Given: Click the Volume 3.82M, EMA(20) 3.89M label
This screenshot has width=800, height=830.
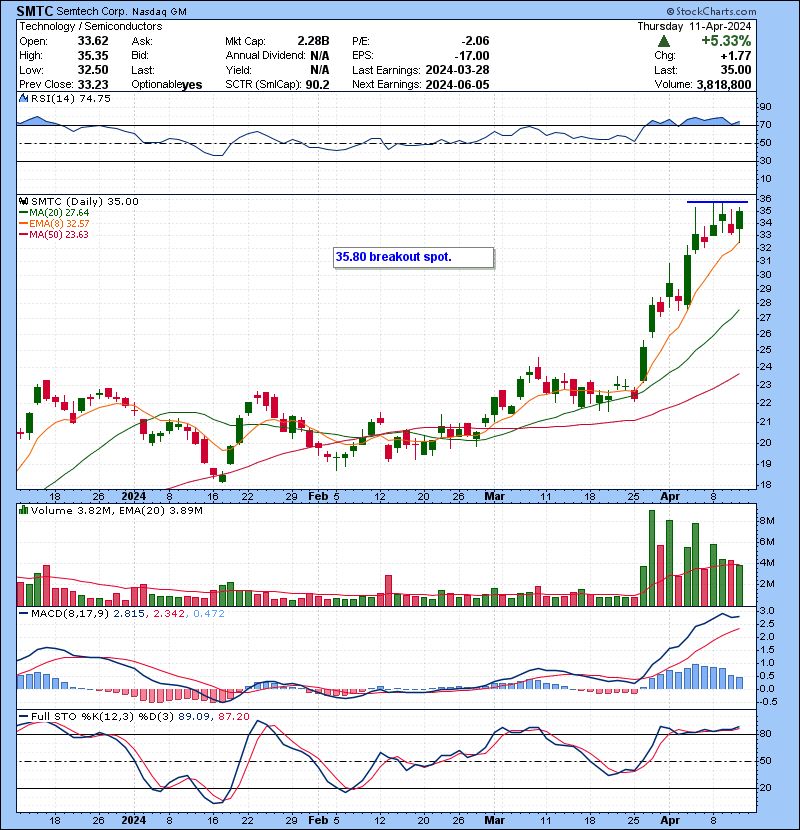Looking at the screenshot, I should 116,510.
